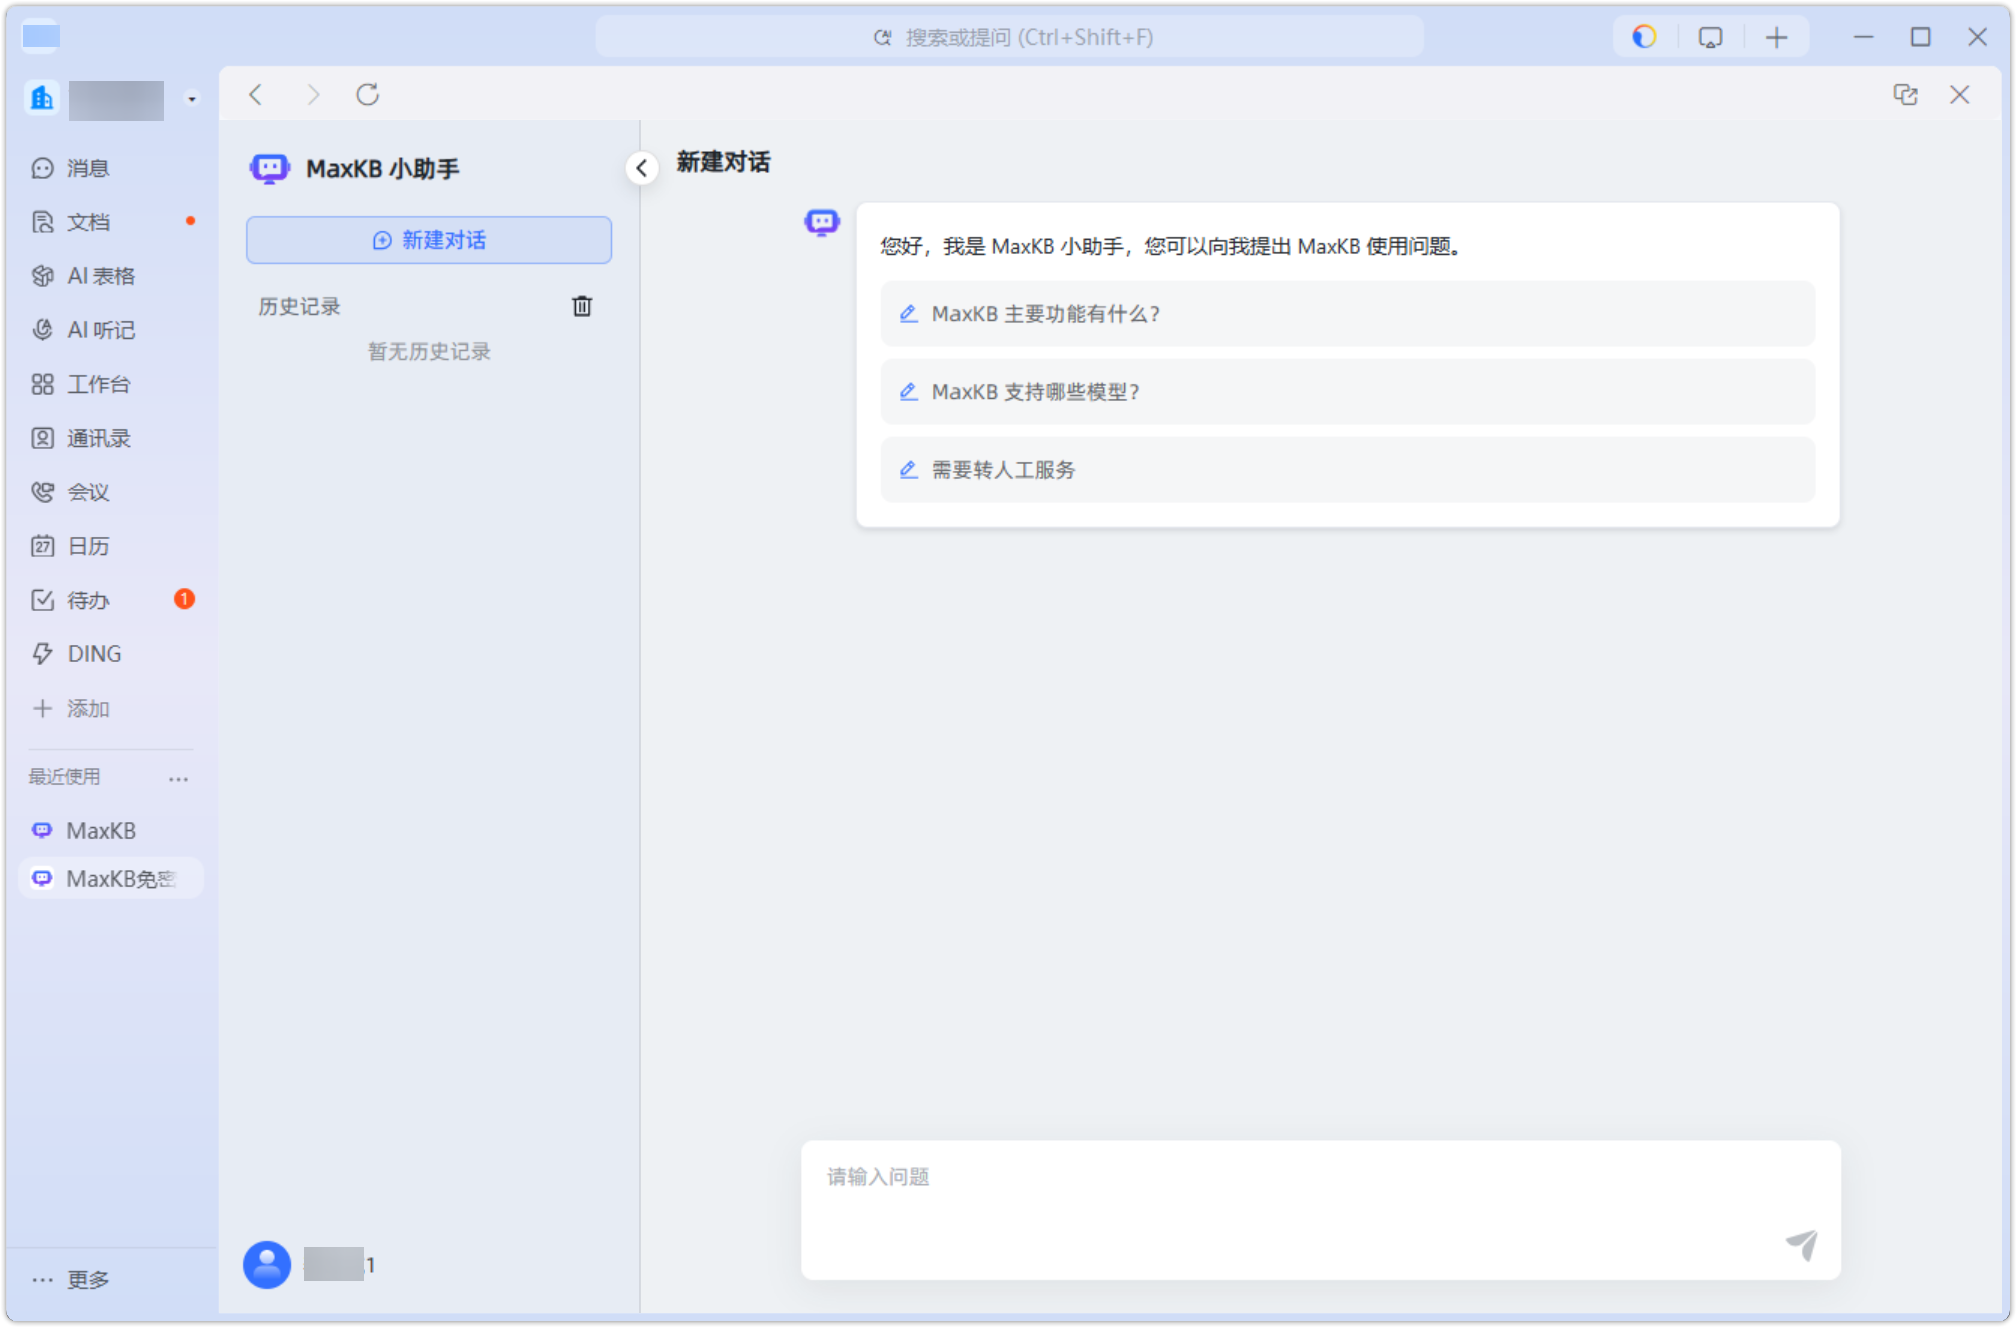Collapse the sidebar with the chevron button
This screenshot has height=1327, width=2016.
point(641,168)
